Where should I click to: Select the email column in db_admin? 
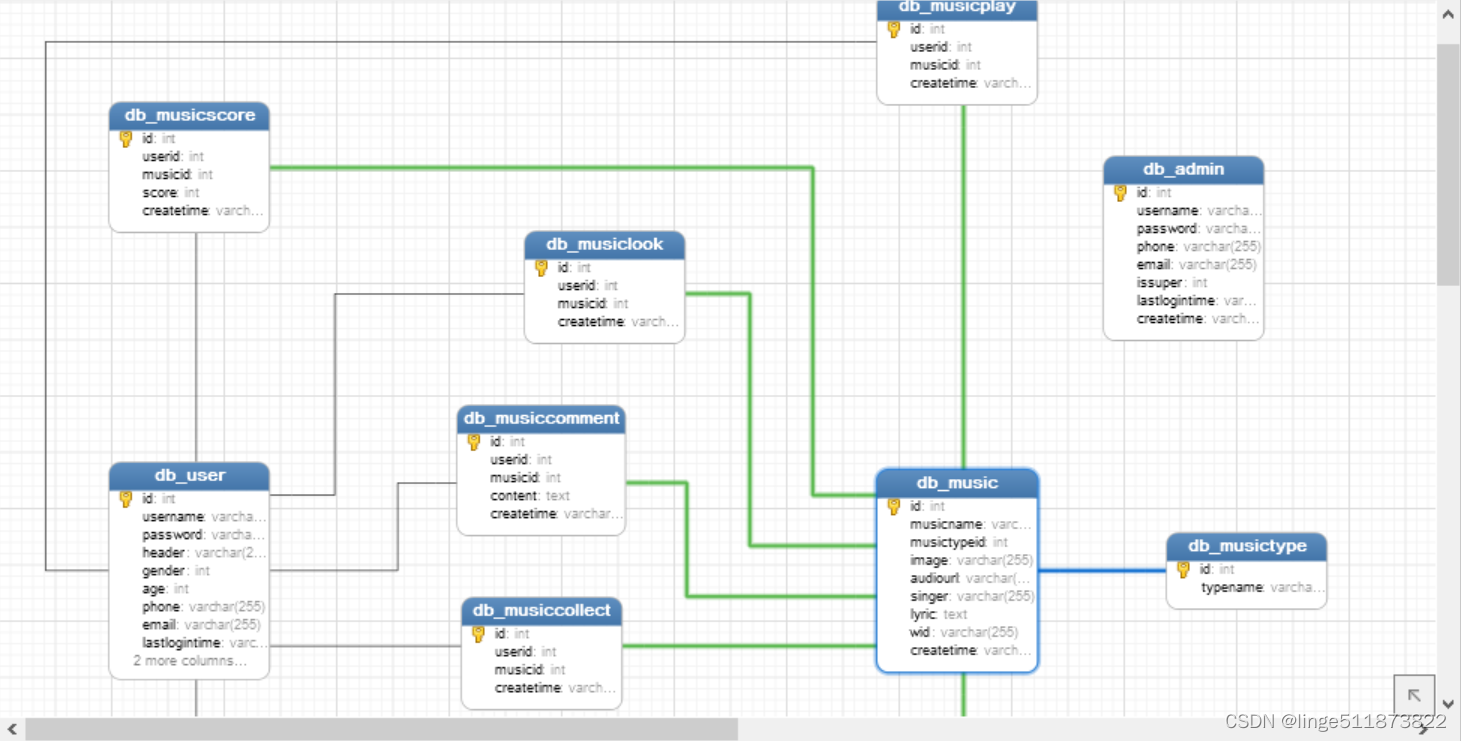tap(1197, 265)
